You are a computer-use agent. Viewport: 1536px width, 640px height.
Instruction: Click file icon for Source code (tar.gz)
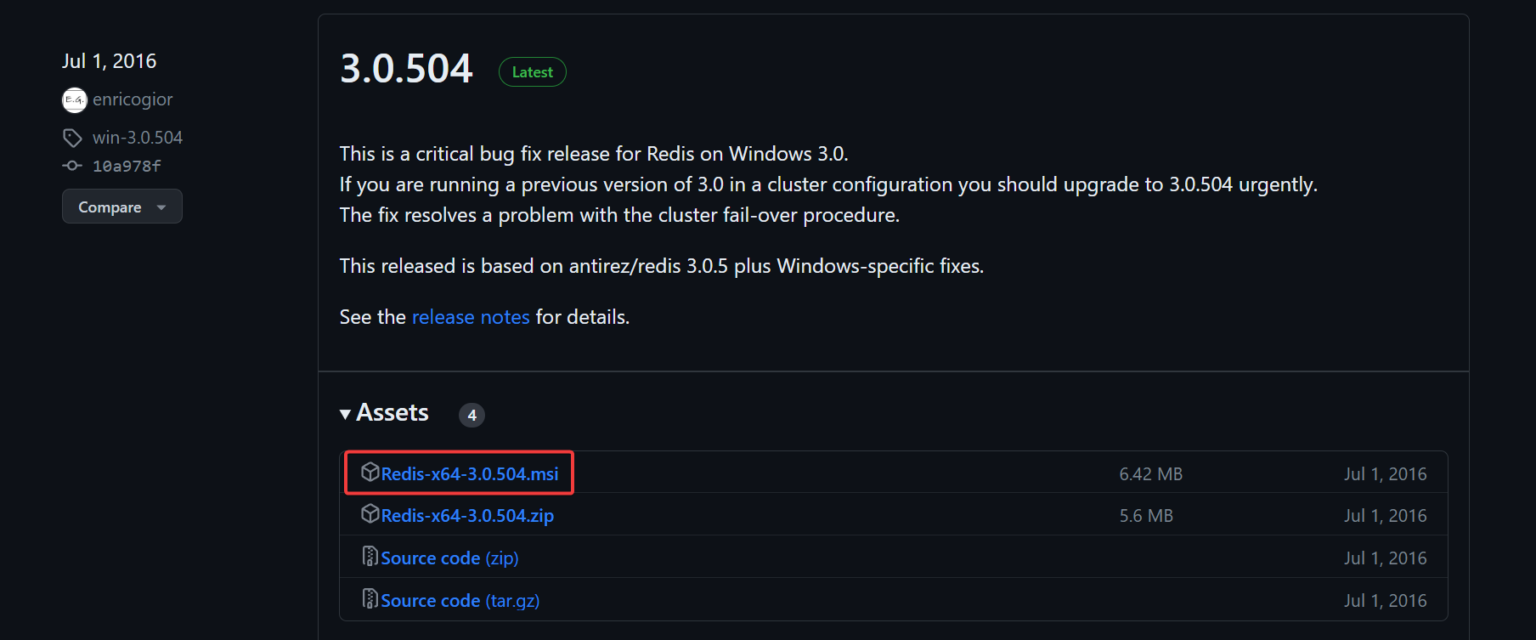[370, 599]
